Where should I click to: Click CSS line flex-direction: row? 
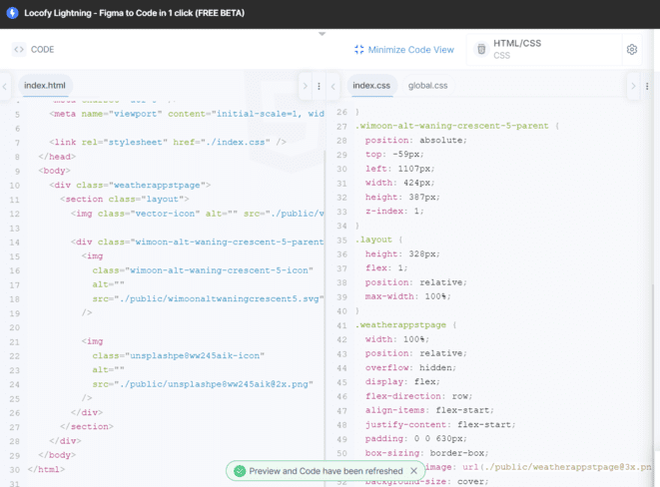pos(419,396)
